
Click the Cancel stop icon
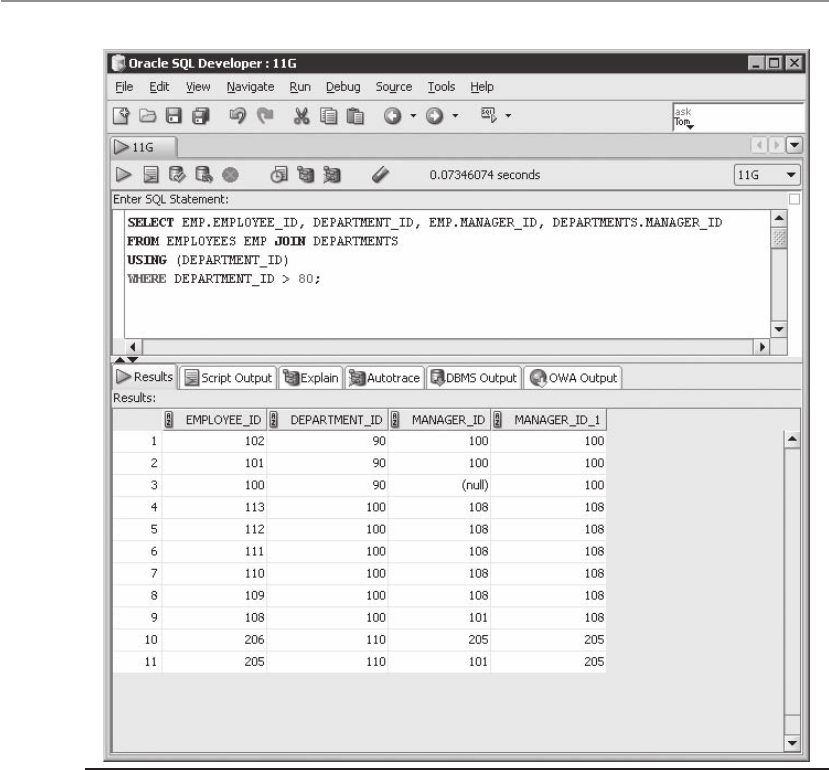(230, 175)
